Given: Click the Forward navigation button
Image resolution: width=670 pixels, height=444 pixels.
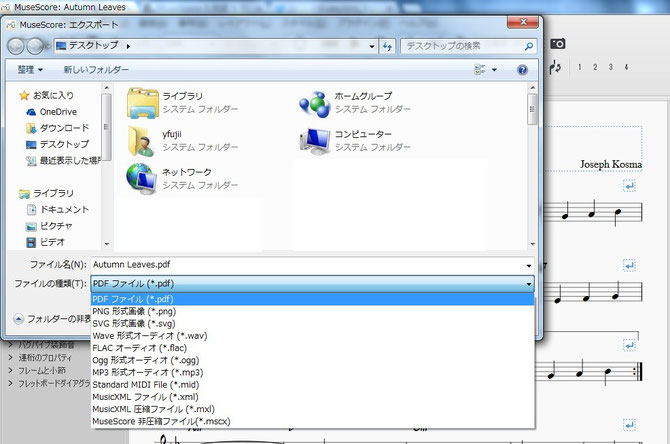Looking at the screenshot, I should (x=34, y=46).
